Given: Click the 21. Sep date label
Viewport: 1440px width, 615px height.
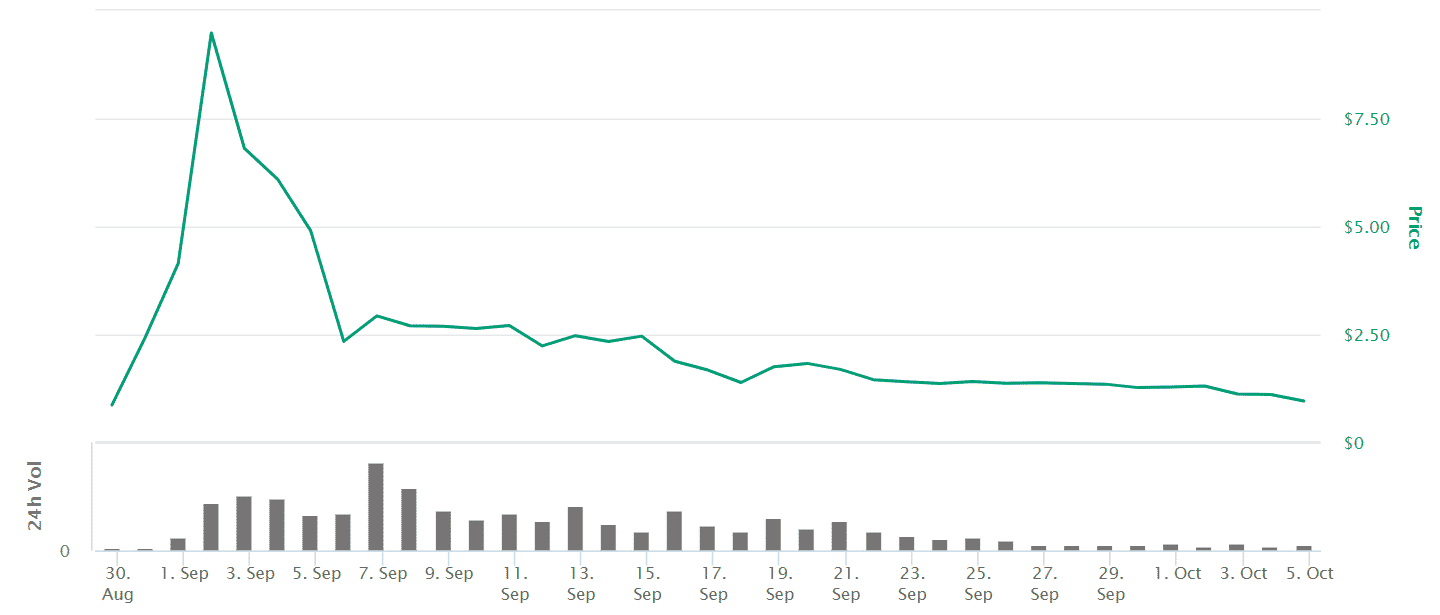Looking at the screenshot, I should point(846,584).
